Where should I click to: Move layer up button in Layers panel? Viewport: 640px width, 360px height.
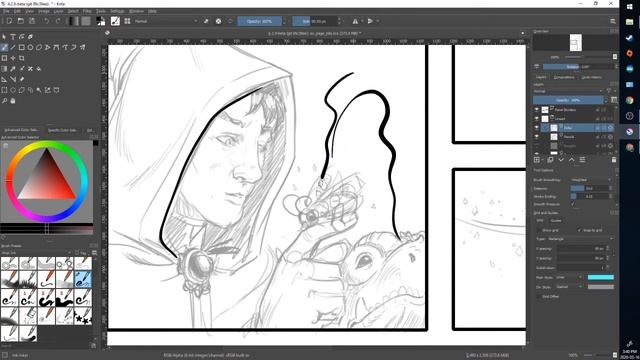tap(571, 160)
